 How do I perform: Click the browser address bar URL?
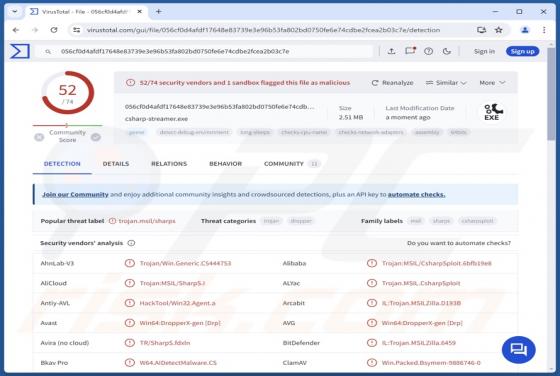263,30
